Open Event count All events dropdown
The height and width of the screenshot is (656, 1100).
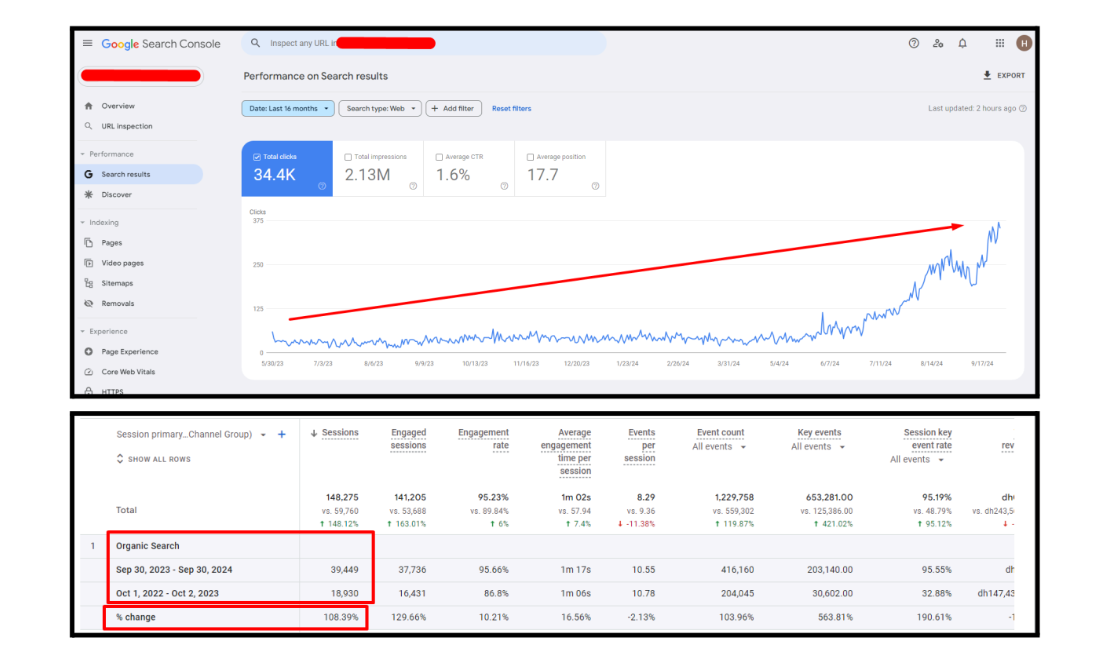coord(719,447)
